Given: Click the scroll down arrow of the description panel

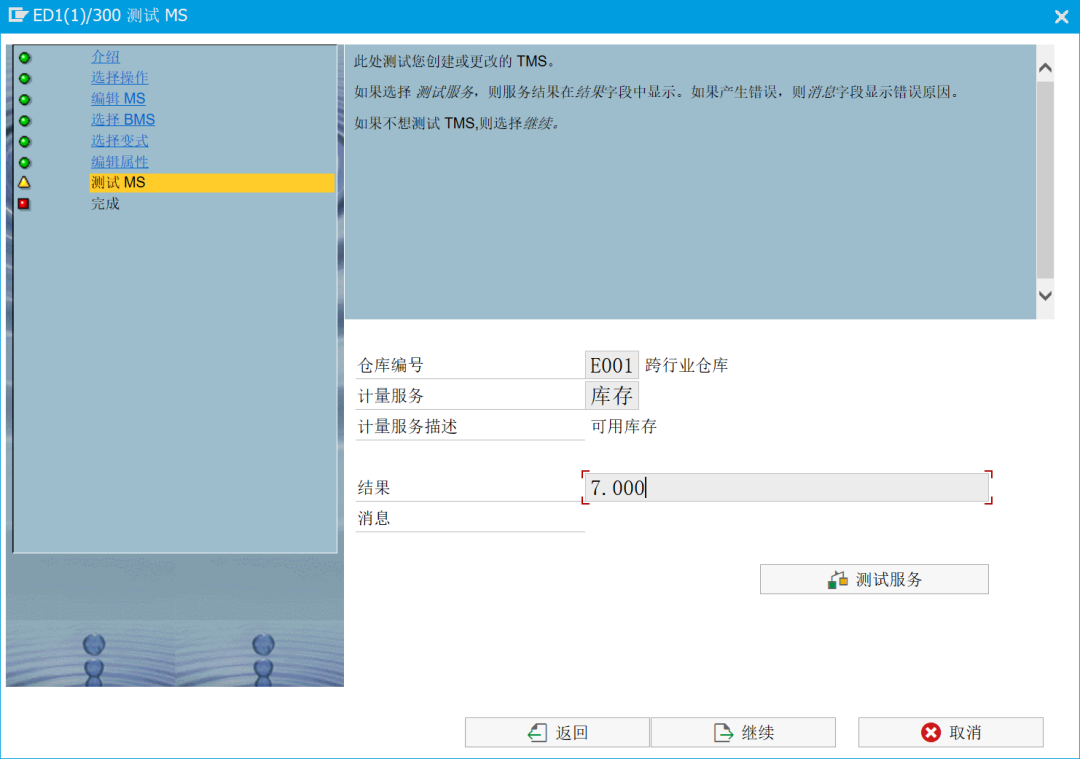Looking at the screenshot, I should [1045, 295].
